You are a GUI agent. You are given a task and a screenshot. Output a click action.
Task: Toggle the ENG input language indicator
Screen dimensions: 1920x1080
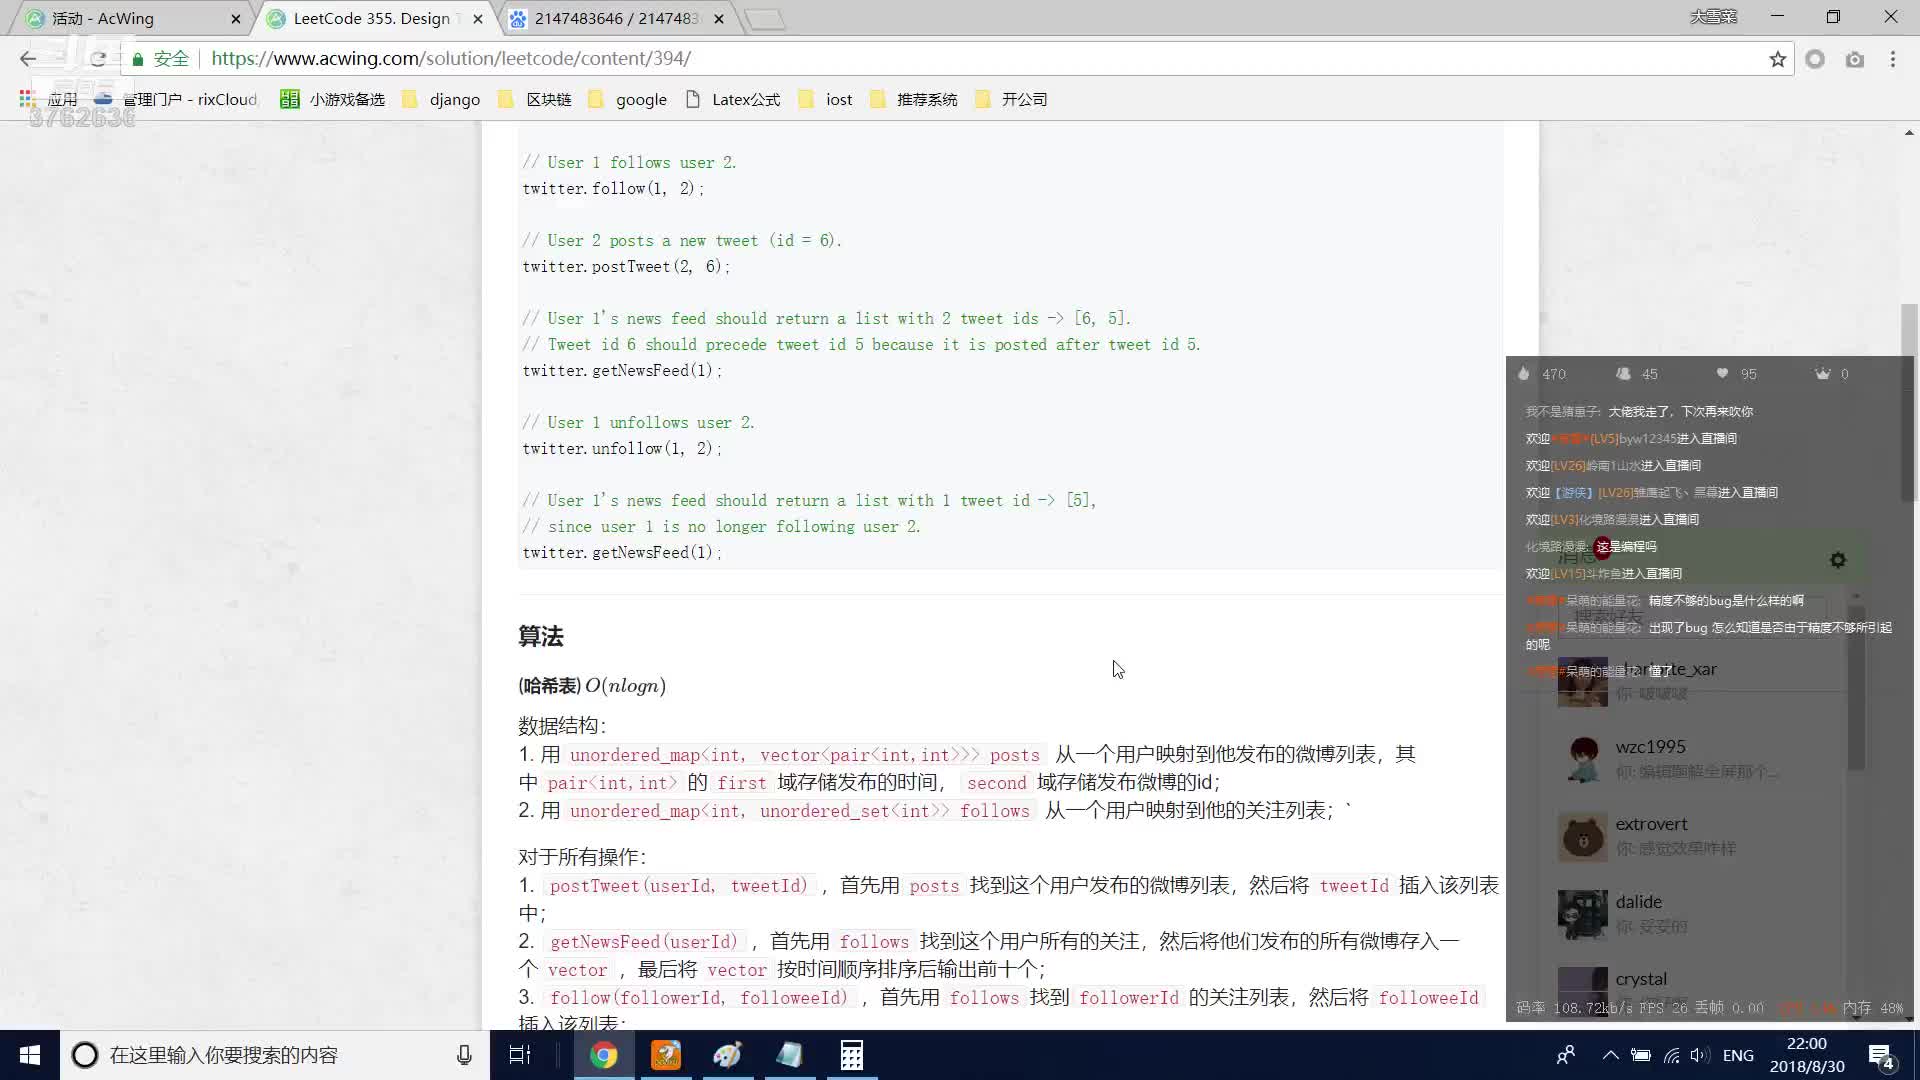1738,1055
